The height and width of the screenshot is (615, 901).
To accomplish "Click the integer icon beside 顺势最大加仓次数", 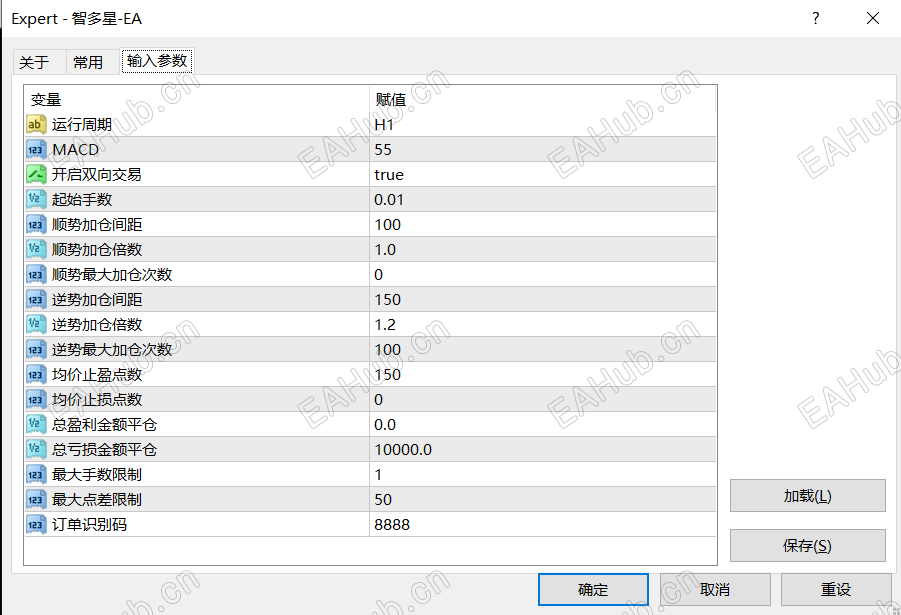I will click(36, 274).
